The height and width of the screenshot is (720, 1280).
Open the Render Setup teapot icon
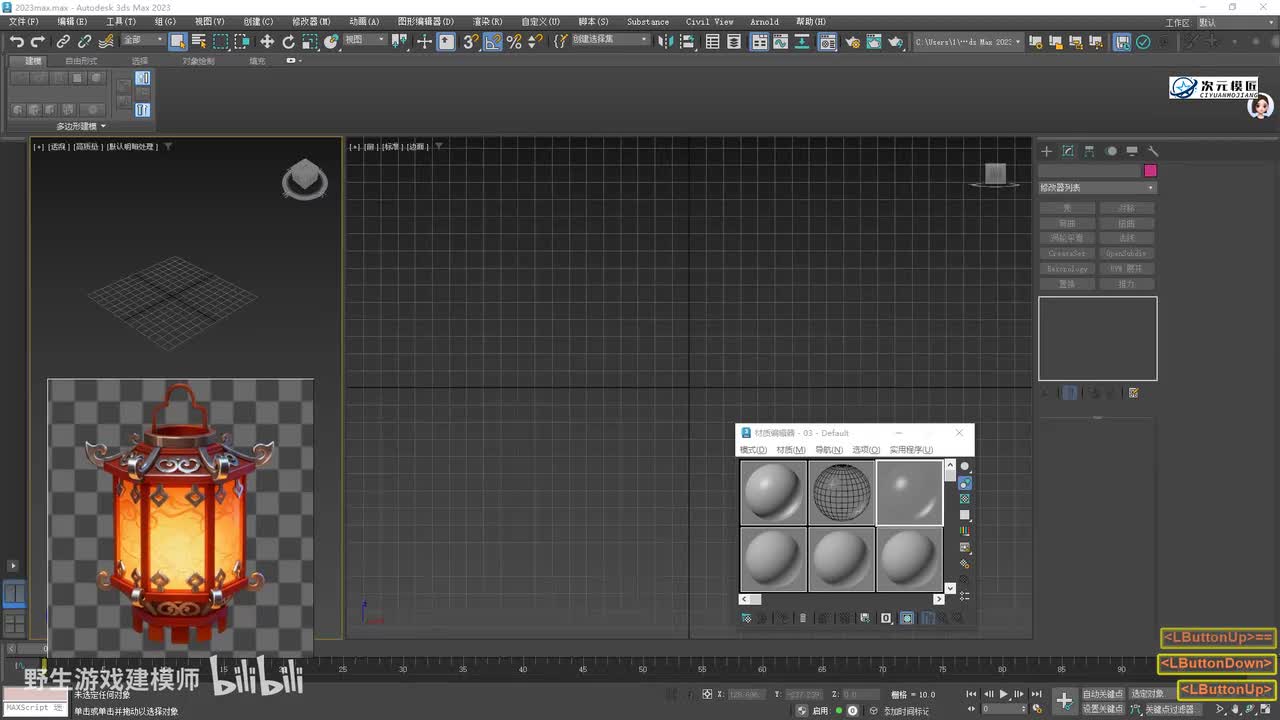coord(852,42)
